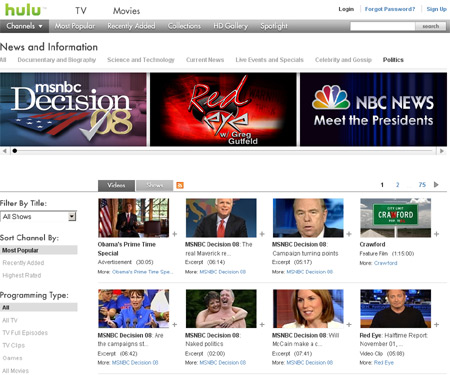Open the Movies section
The image size is (450, 375).
click(126, 11)
